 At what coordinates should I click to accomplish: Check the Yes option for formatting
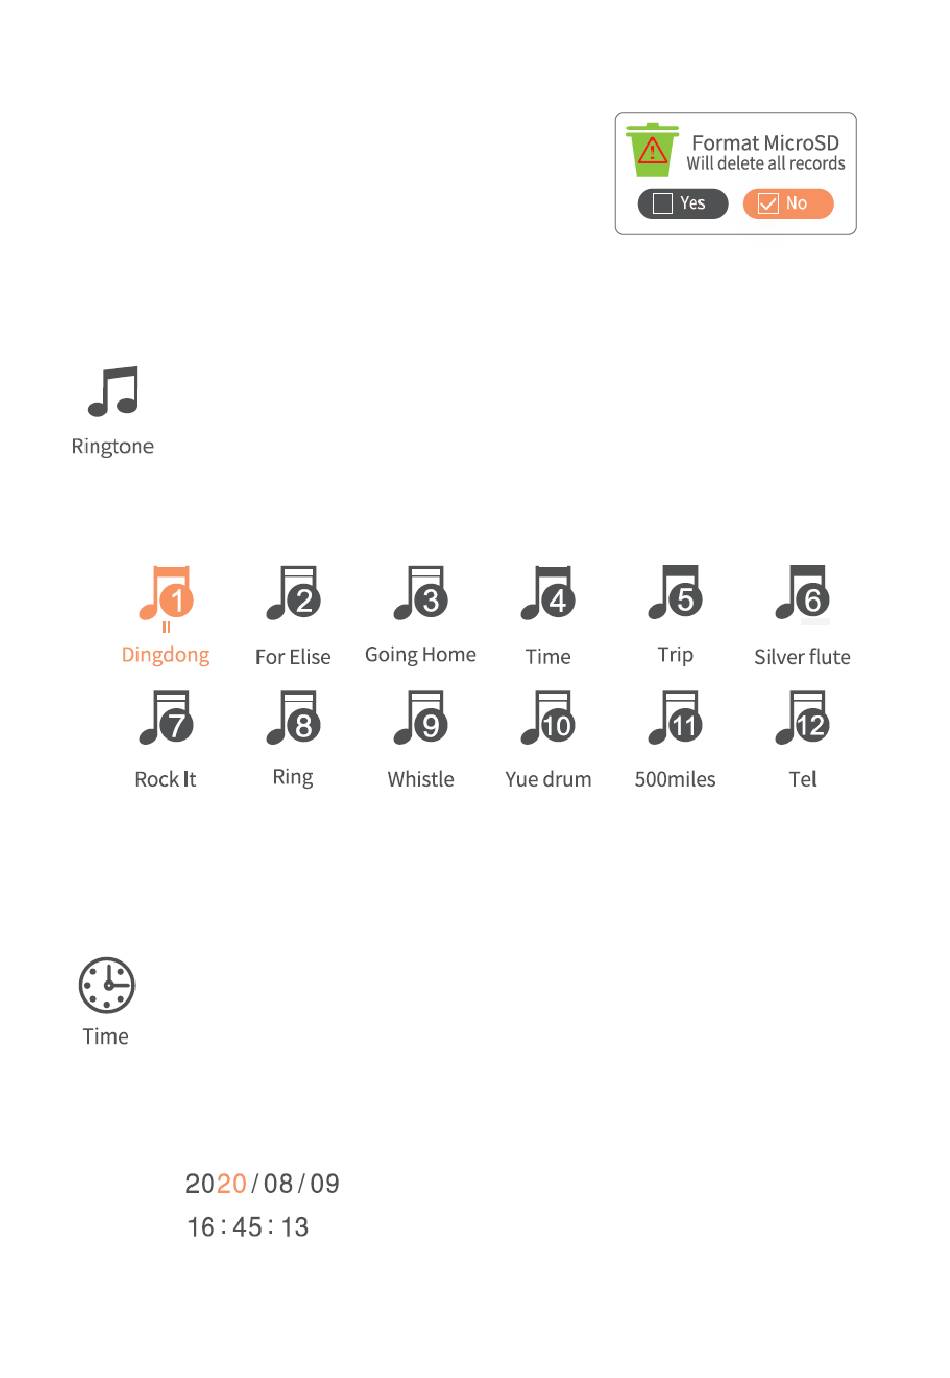click(x=663, y=204)
